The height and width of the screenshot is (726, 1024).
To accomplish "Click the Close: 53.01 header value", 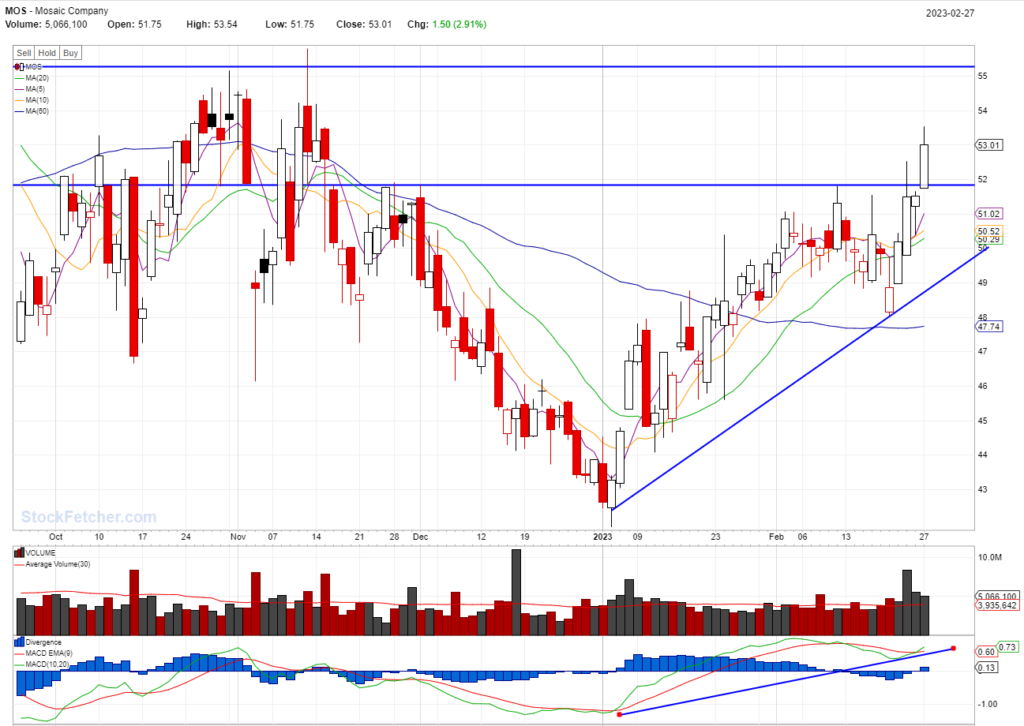I will (364, 24).
